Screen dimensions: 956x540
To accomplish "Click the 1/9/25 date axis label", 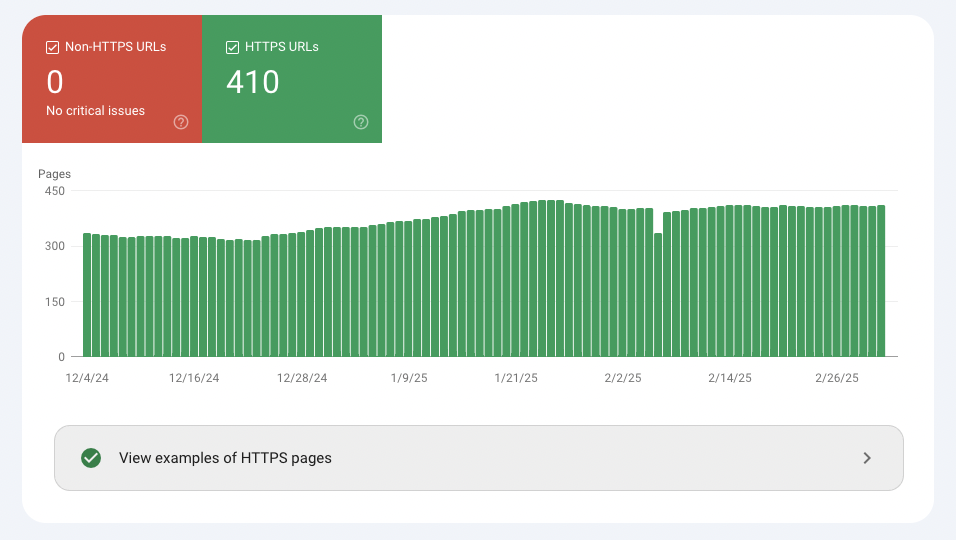I will click(408, 378).
